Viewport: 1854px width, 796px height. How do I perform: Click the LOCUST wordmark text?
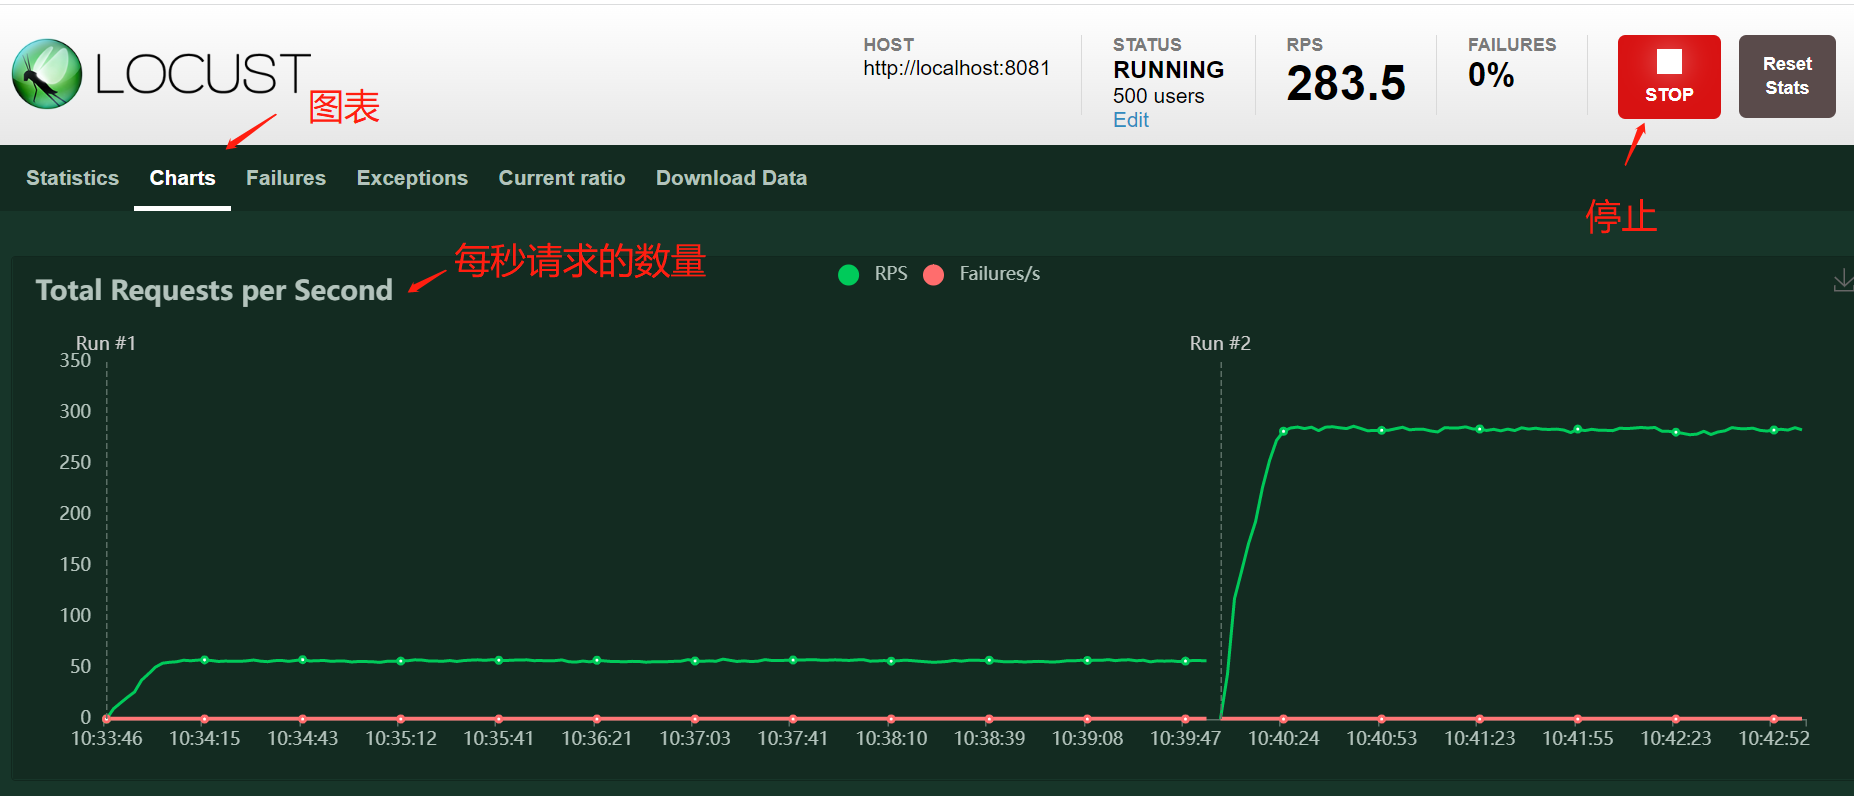[203, 75]
